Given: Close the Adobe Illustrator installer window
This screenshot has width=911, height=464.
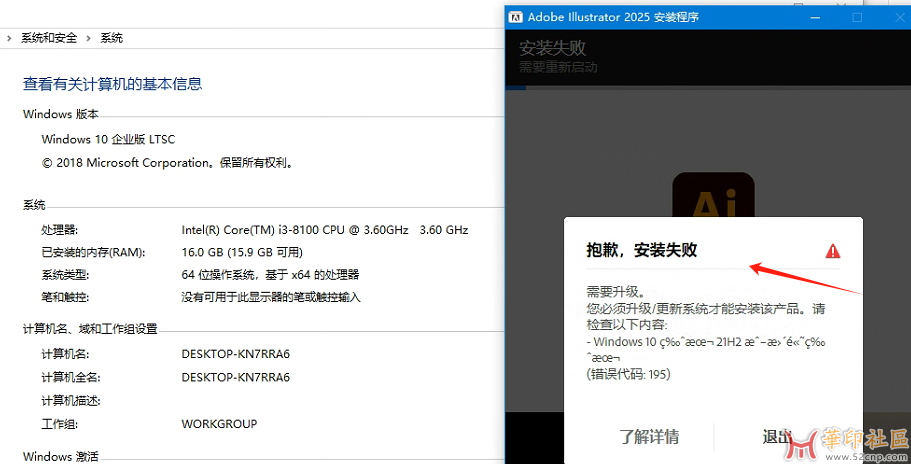Looking at the screenshot, I should click(899, 17).
